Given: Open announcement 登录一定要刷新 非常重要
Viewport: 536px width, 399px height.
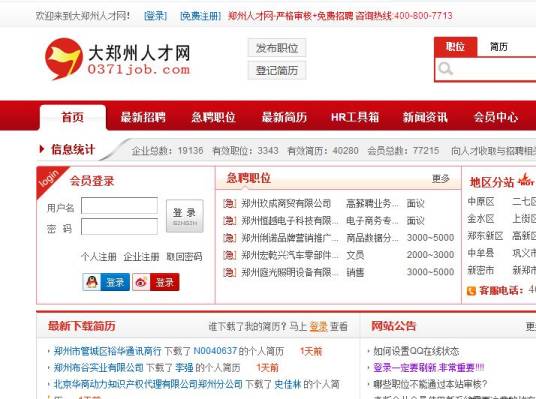Looking at the screenshot, I should pos(429,368).
